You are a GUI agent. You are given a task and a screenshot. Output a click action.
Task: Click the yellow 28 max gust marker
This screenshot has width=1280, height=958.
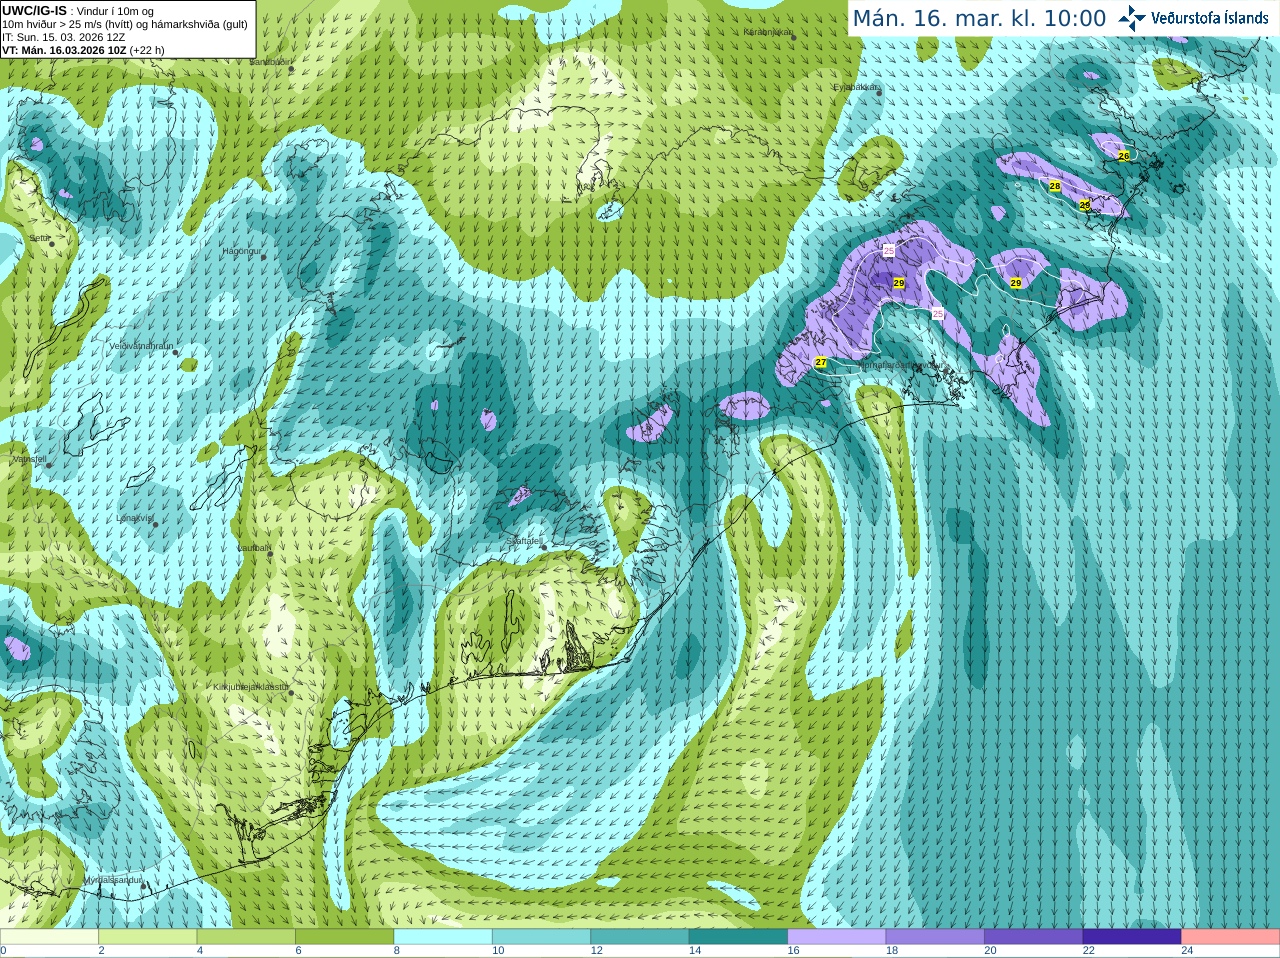tap(1055, 186)
